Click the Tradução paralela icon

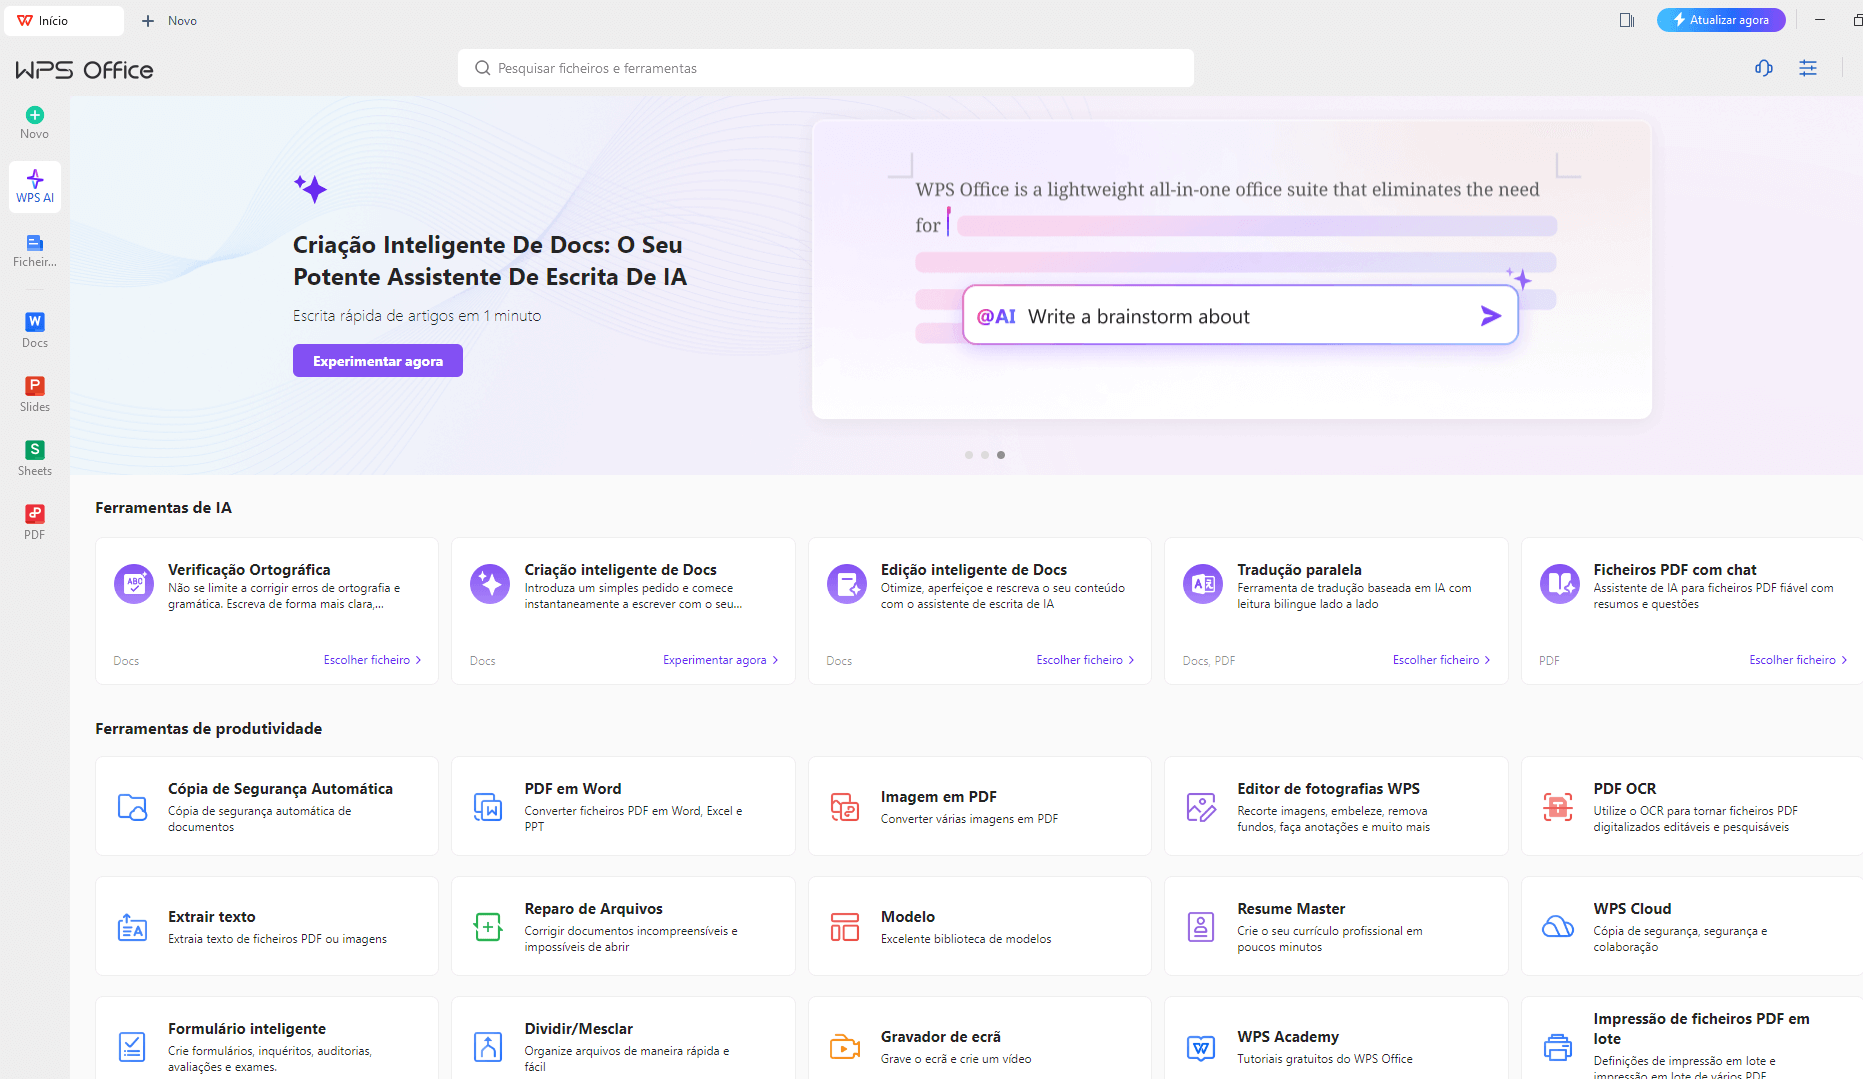click(x=1203, y=584)
